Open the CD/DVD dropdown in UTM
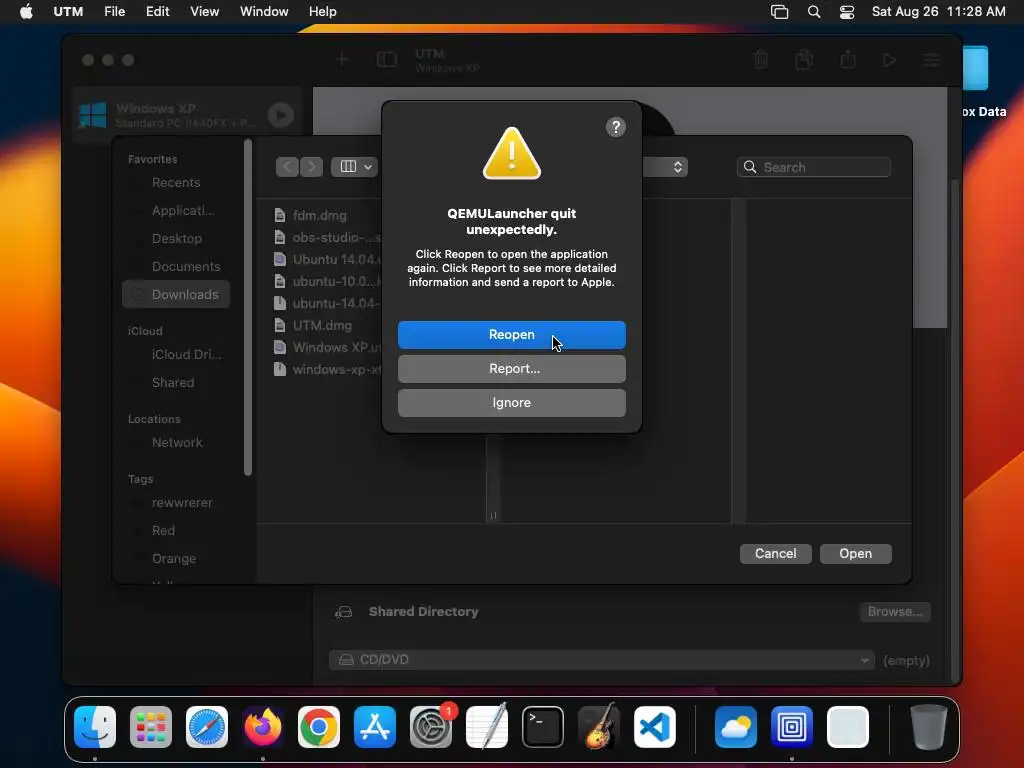Image resolution: width=1024 pixels, height=768 pixels. tap(601, 660)
